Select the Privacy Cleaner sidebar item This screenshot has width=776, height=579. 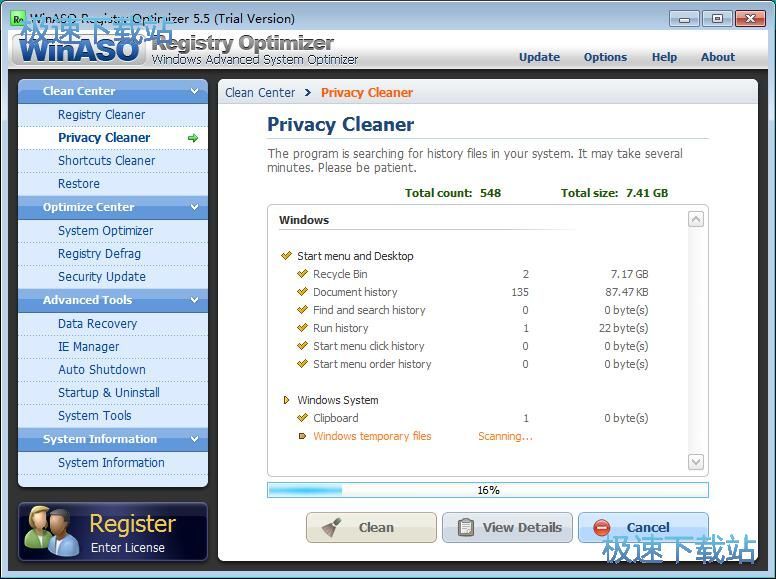point(113,138)
